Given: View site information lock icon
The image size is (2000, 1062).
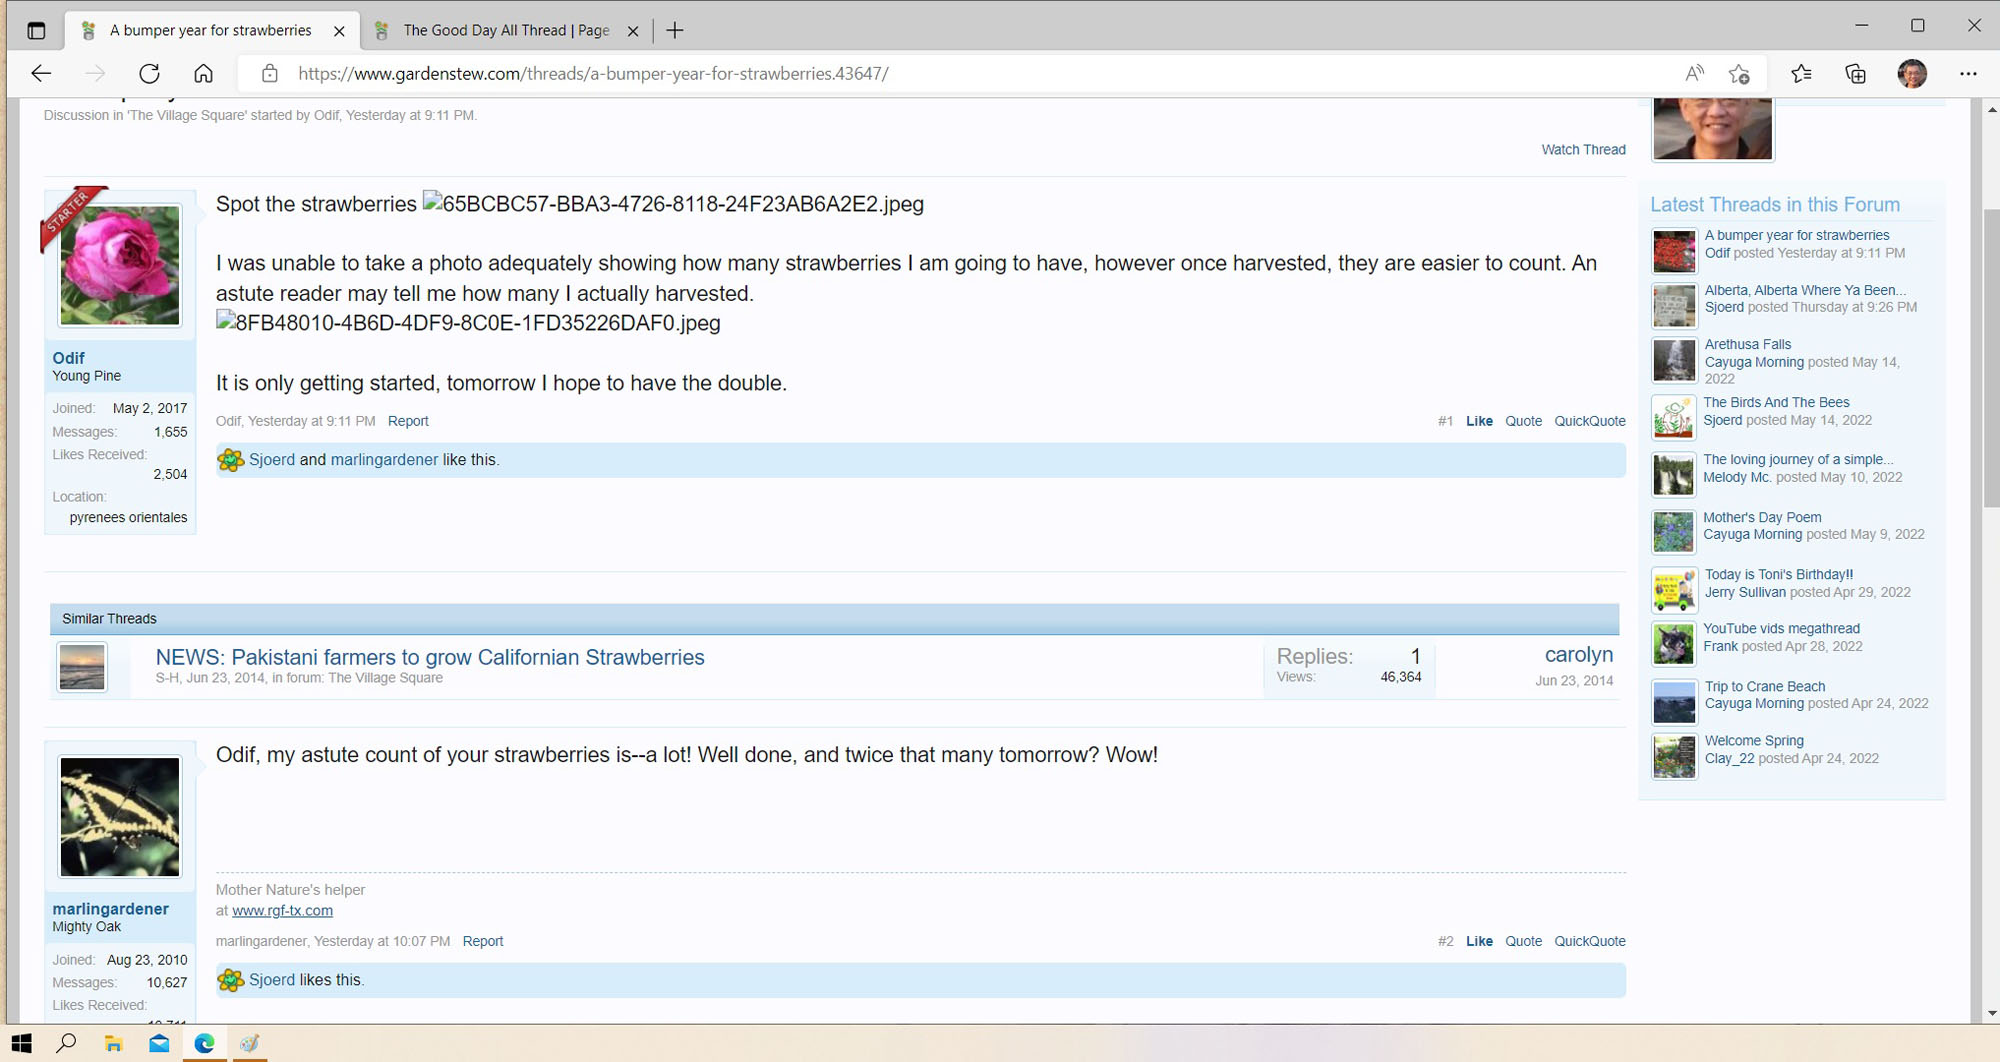Looking at the screenshot, I should pyautogui.click(x=269, y=73).
